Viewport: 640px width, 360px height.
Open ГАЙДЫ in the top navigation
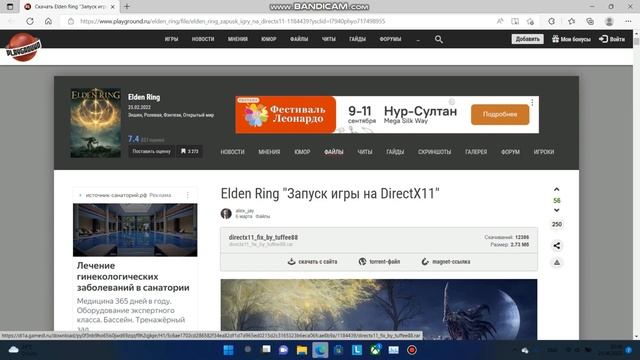click(x=358, y=39)
